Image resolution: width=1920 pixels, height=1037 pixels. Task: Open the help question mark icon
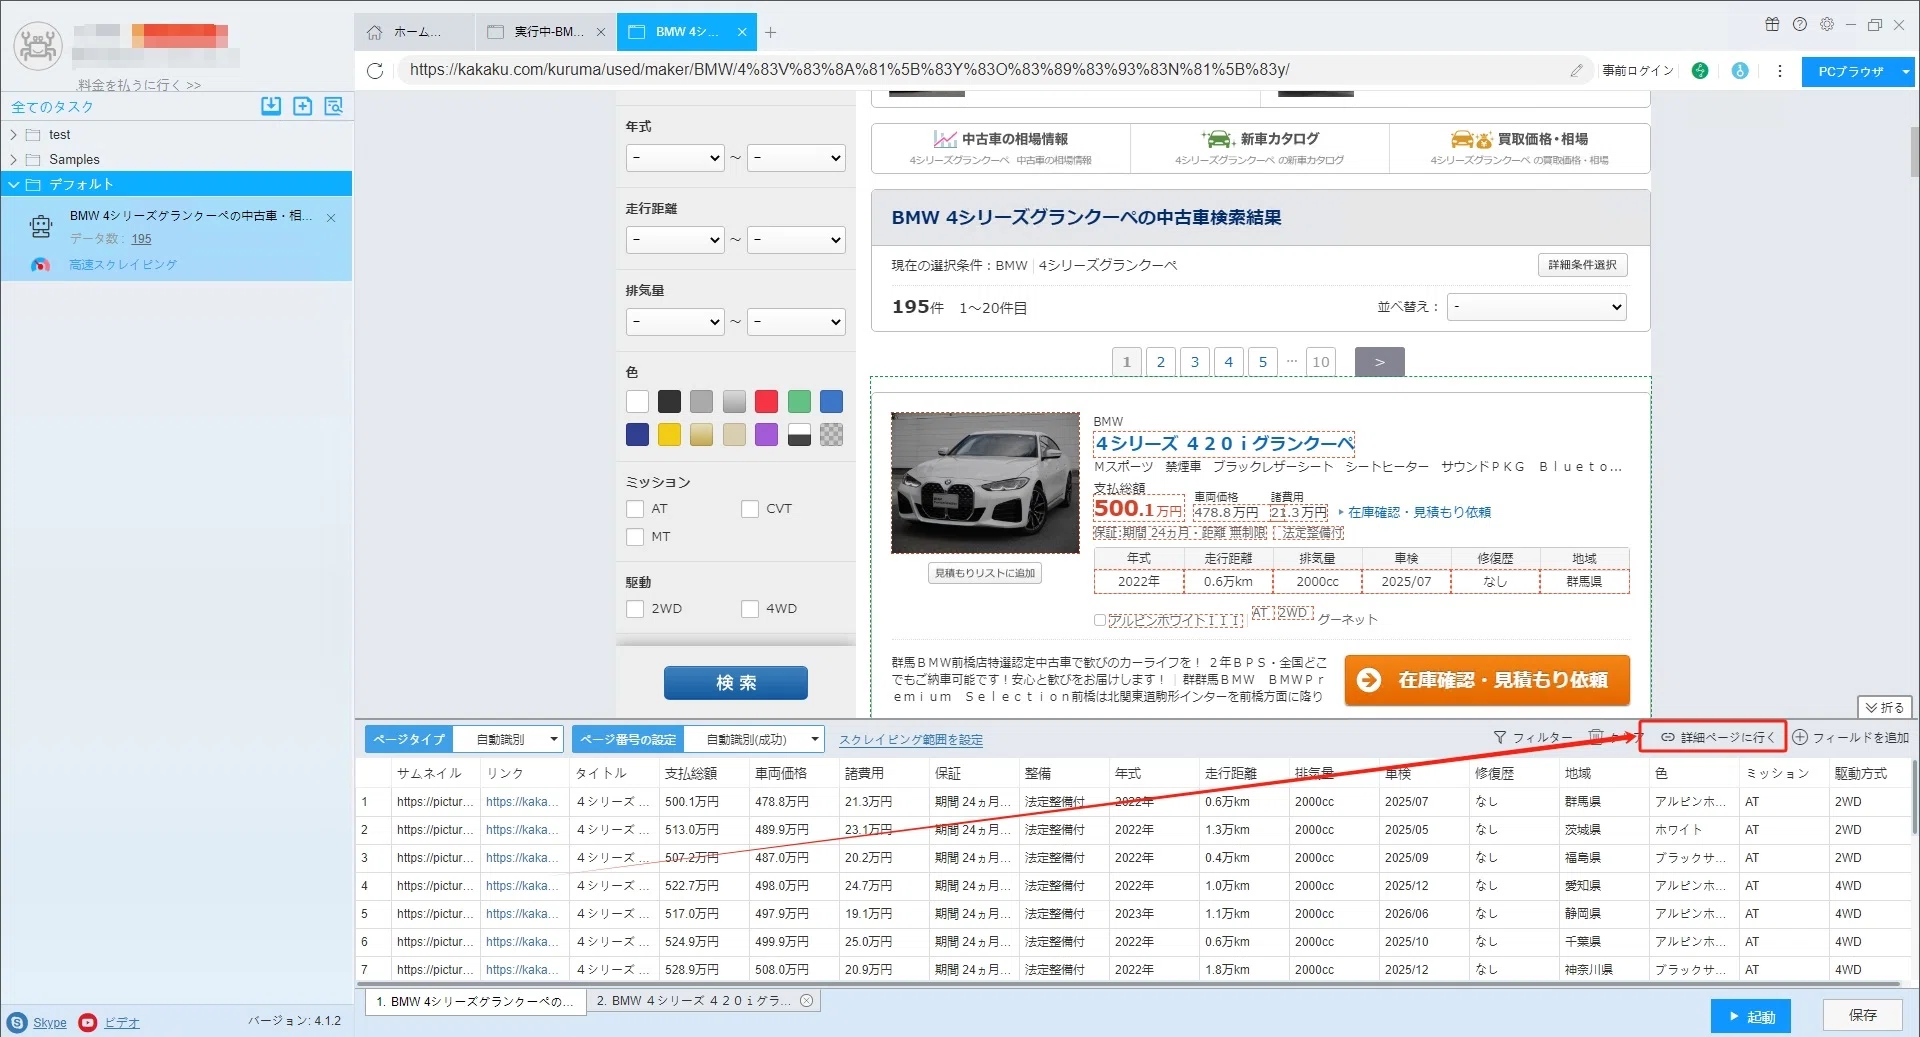point(1800,24)
